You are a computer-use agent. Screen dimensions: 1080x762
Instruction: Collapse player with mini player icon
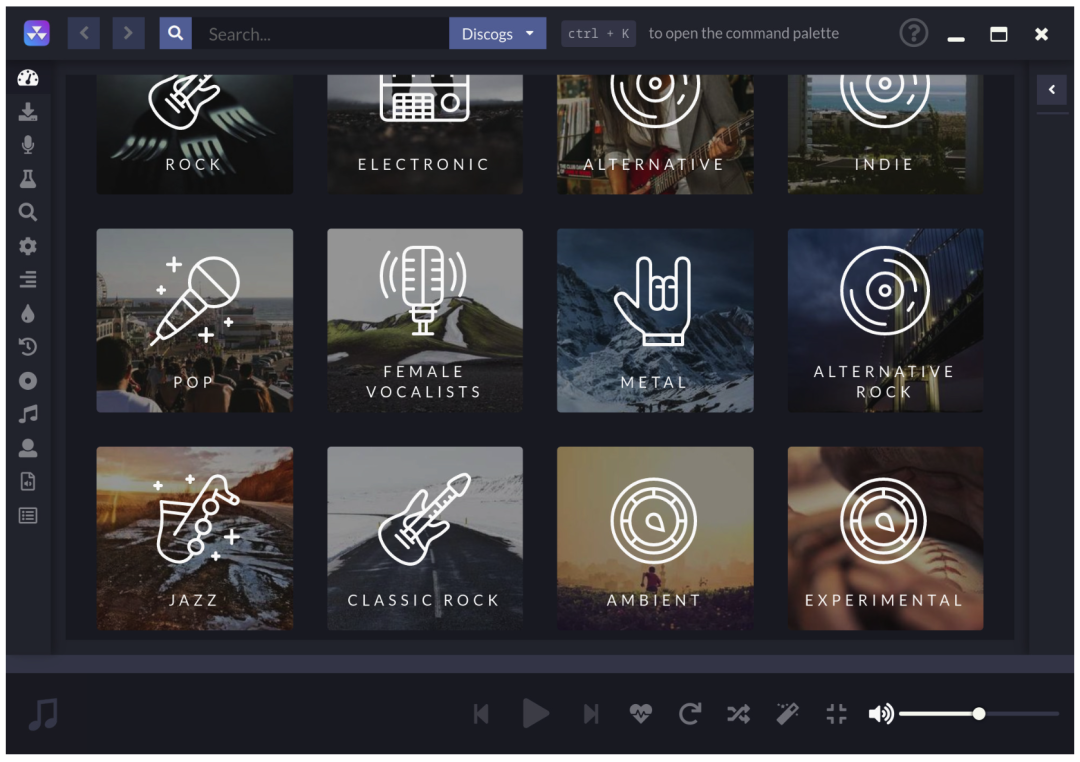836,714
